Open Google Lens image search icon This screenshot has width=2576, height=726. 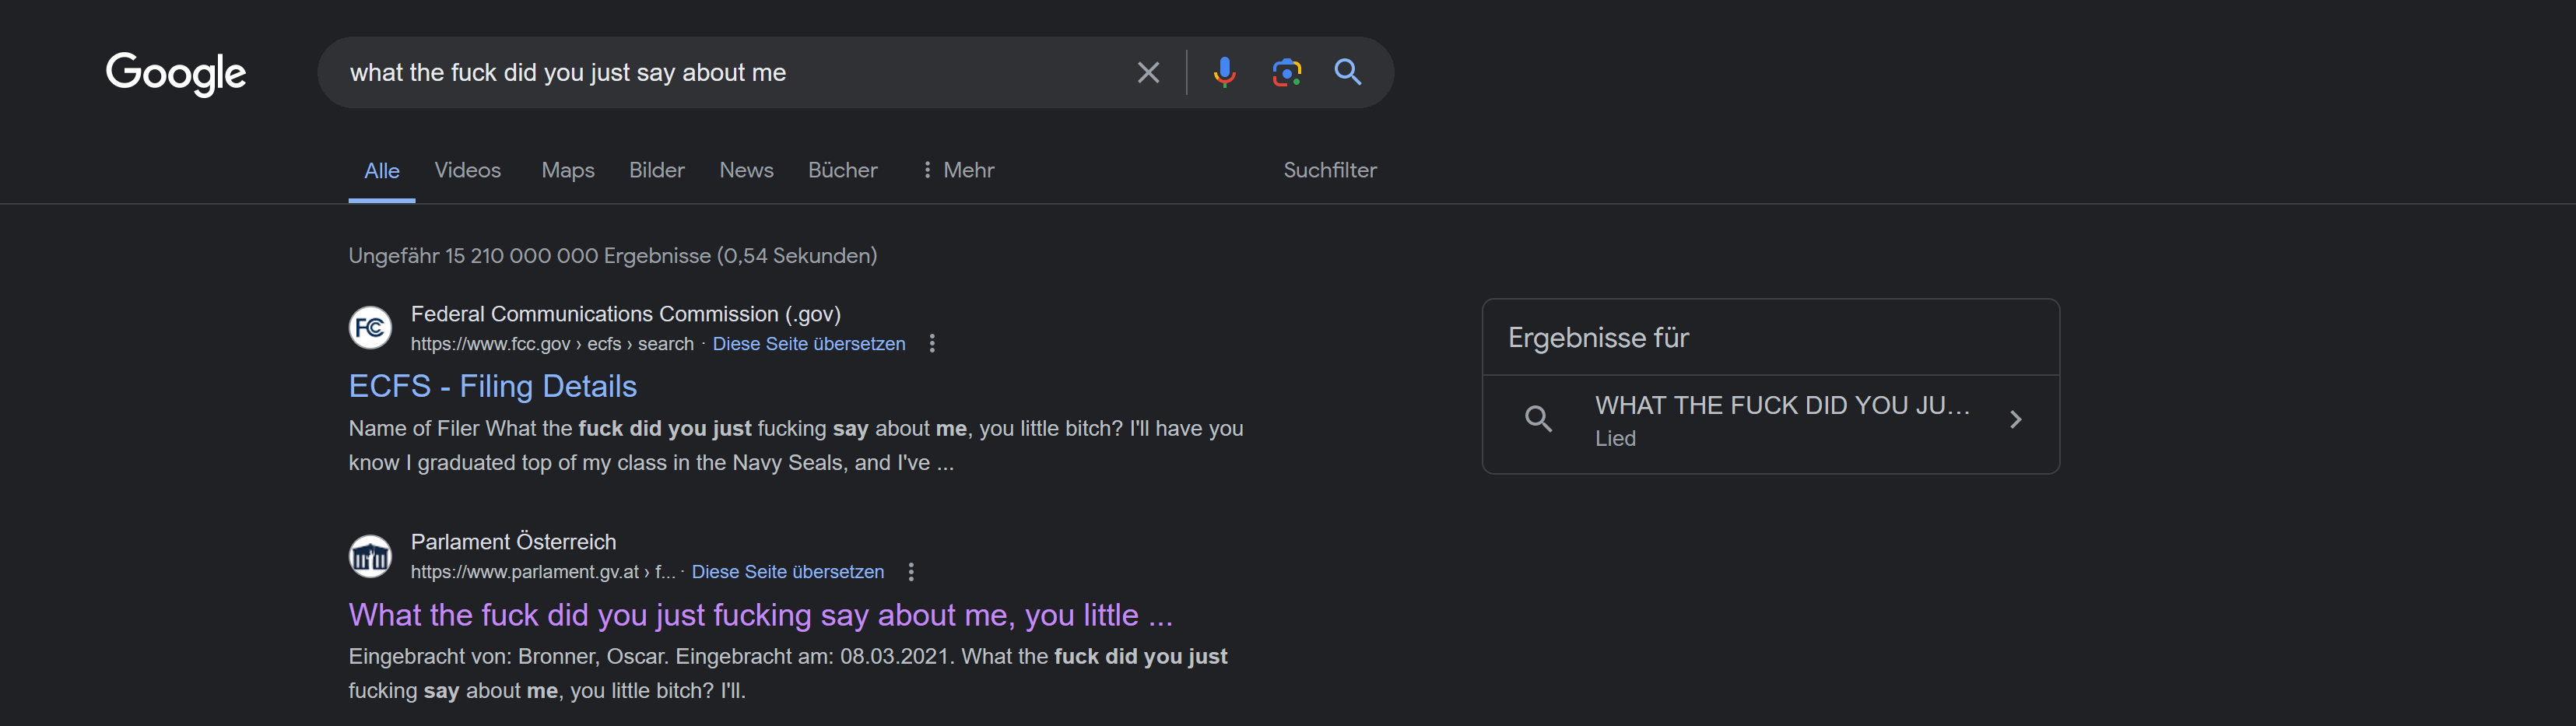pos(1286,72)
